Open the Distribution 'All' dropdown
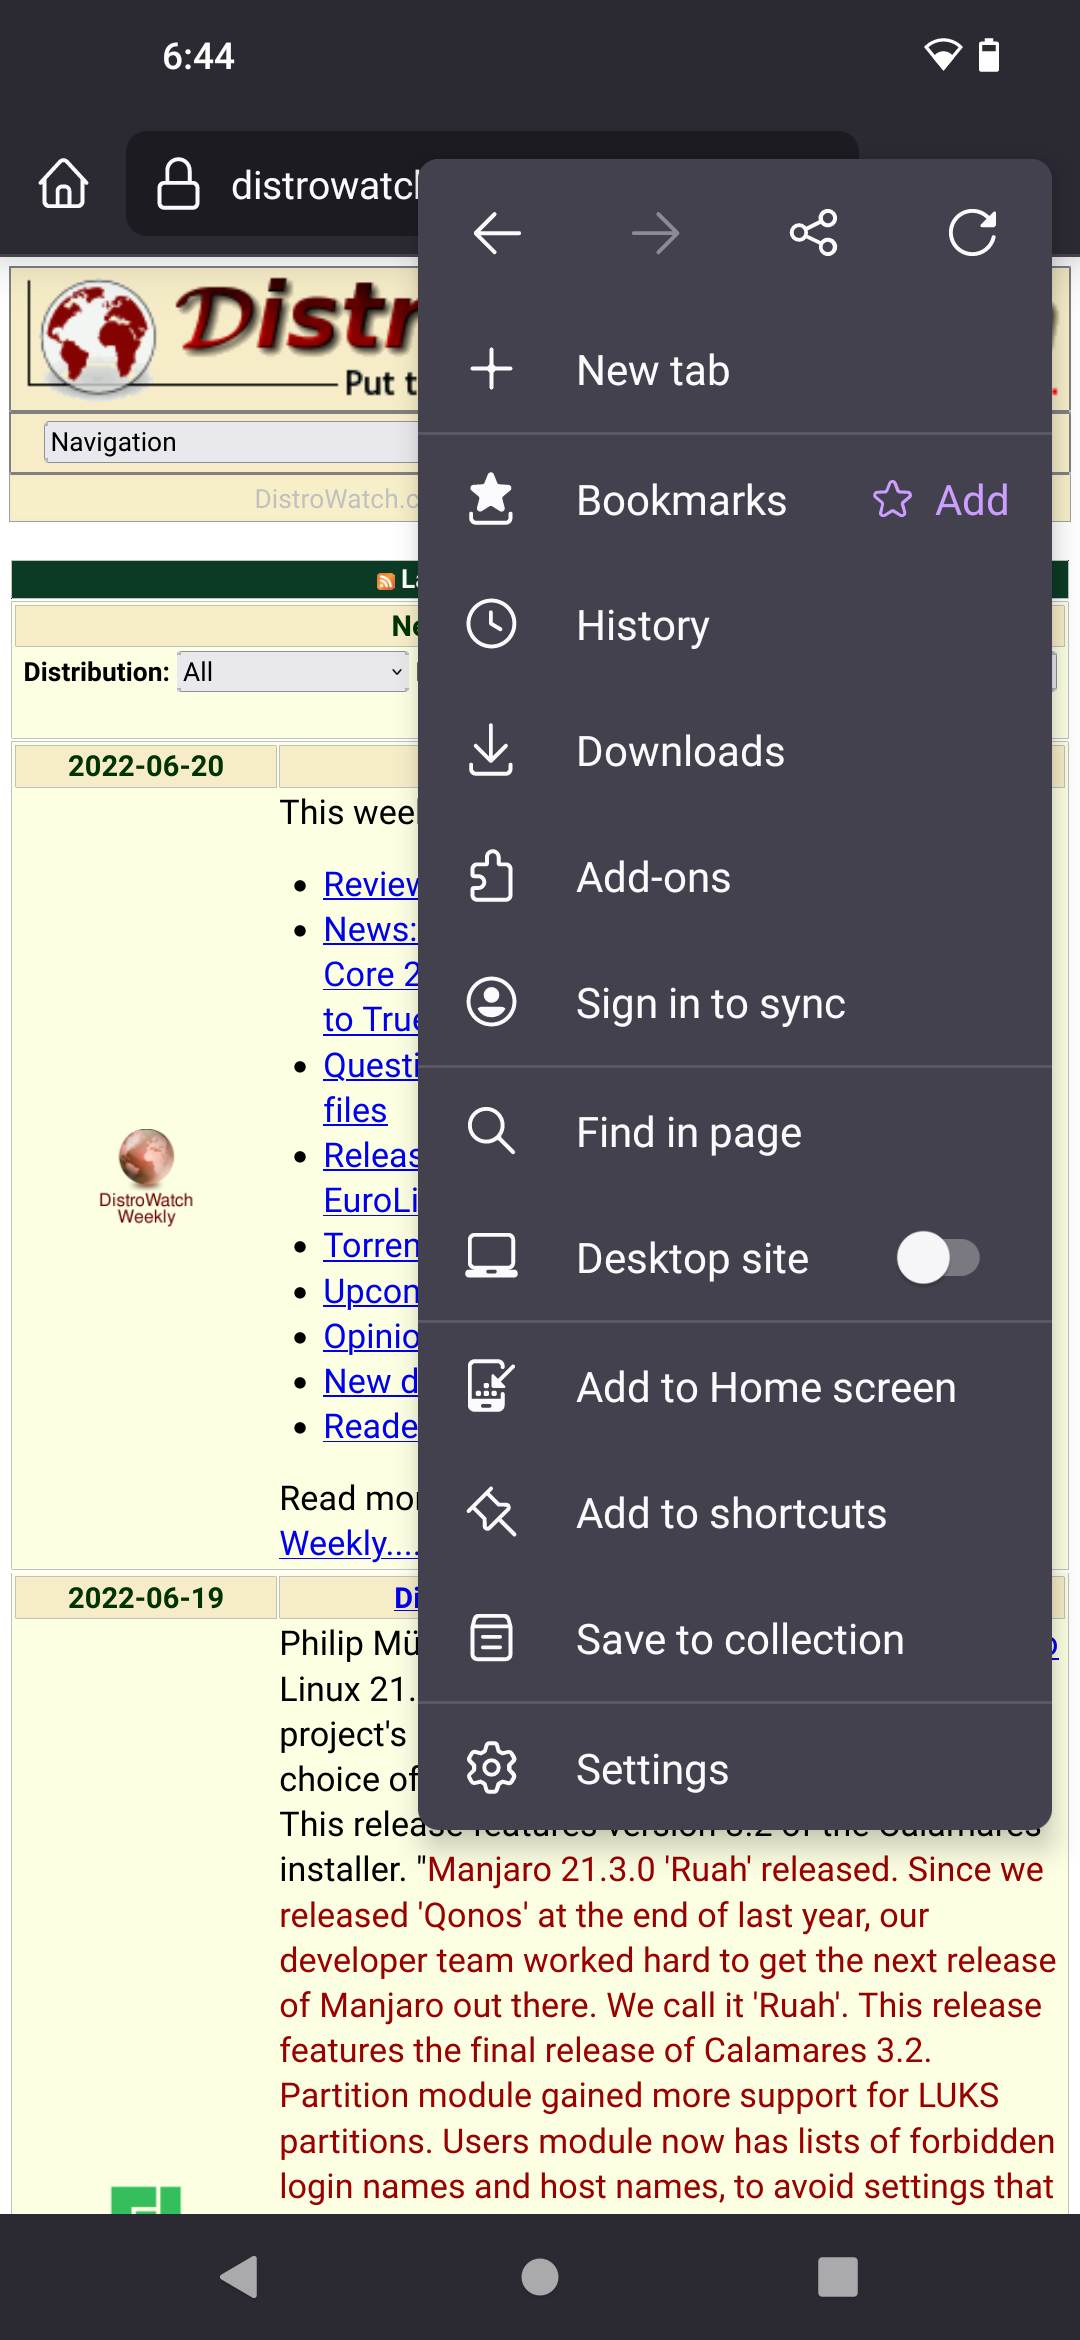 293,672
